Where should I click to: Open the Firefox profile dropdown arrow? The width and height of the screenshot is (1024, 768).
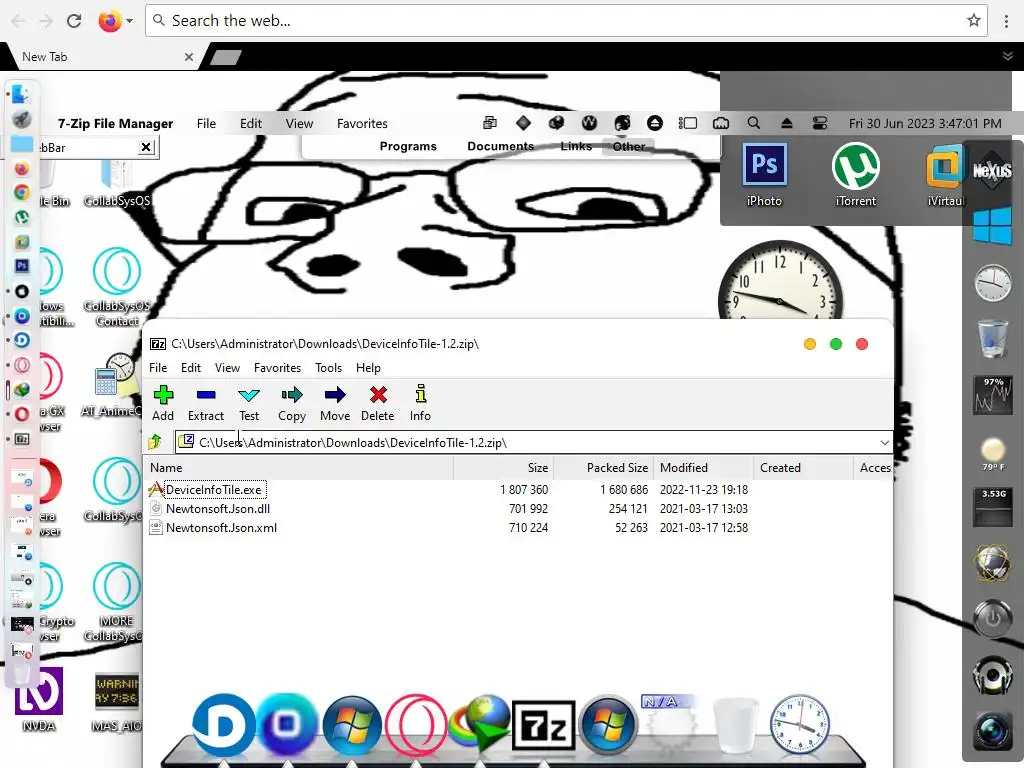[129, 21]
